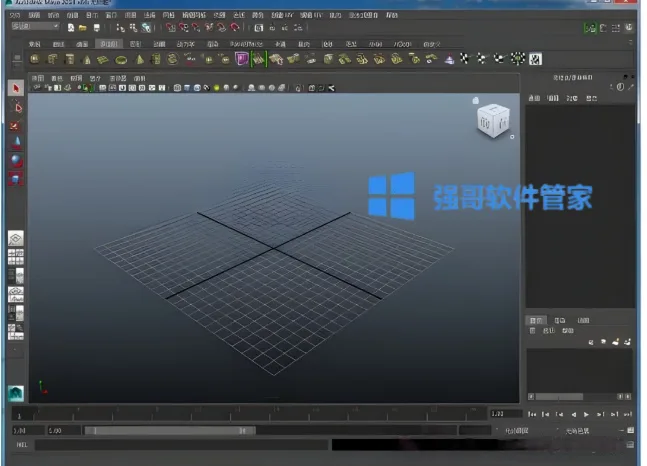Click the home icon above ViewCube

pos(475,100)
